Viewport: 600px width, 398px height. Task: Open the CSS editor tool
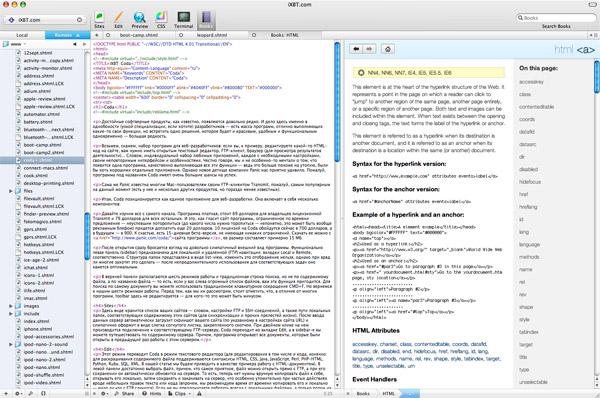tap(161, 20)
